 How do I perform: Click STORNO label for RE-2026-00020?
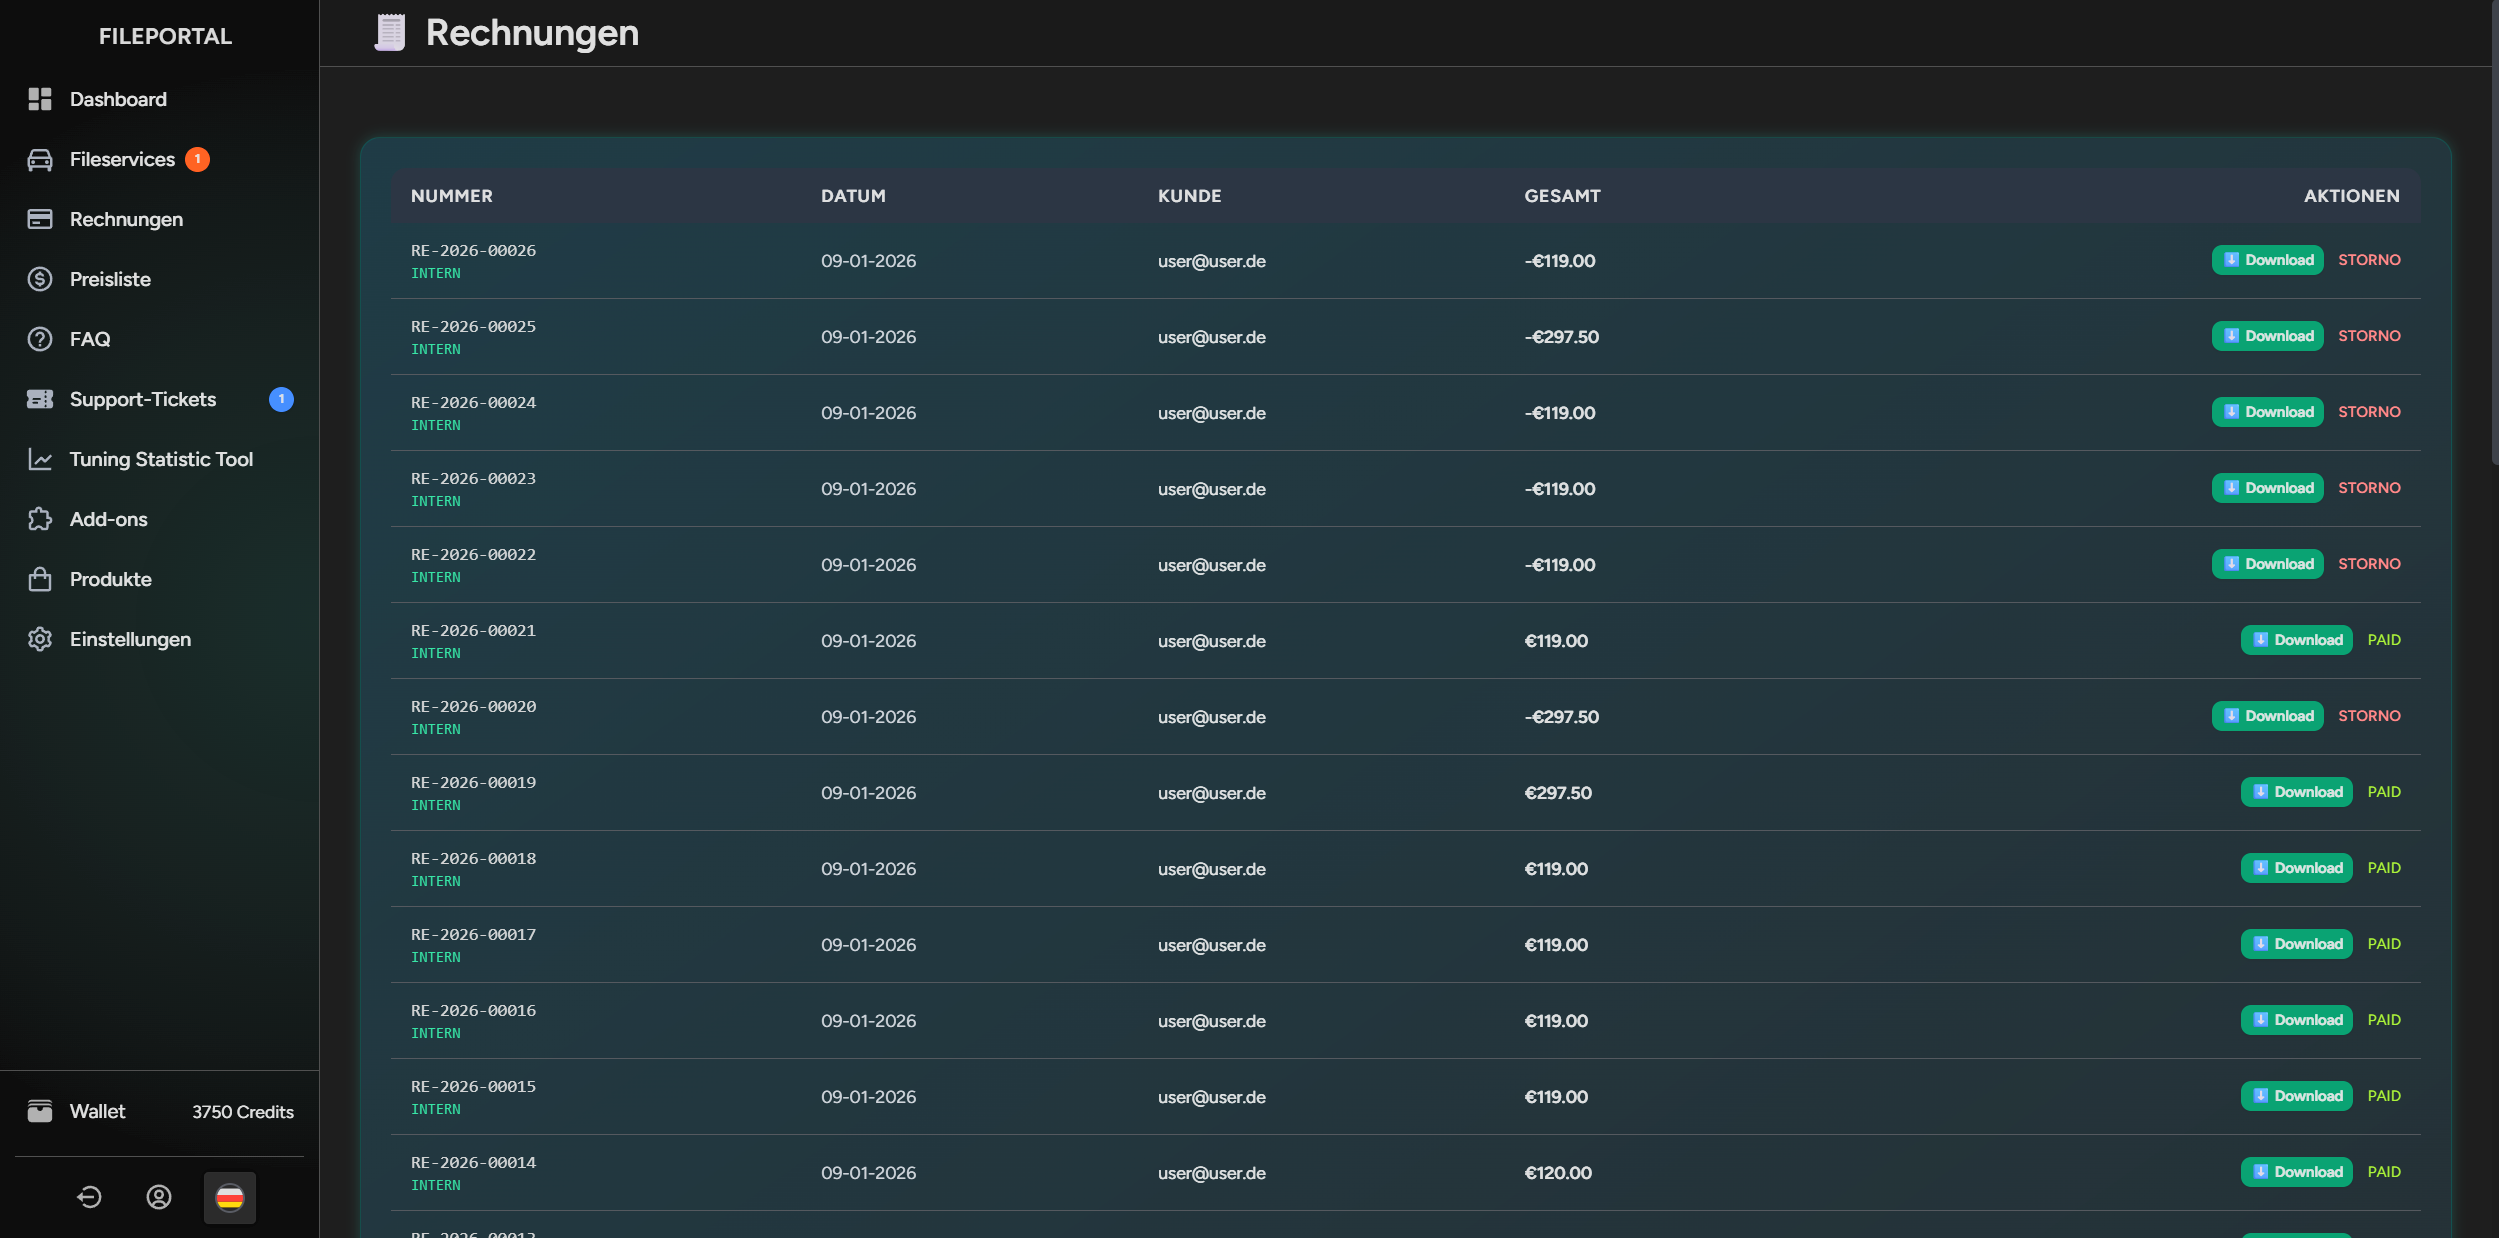pos(2369,716)
